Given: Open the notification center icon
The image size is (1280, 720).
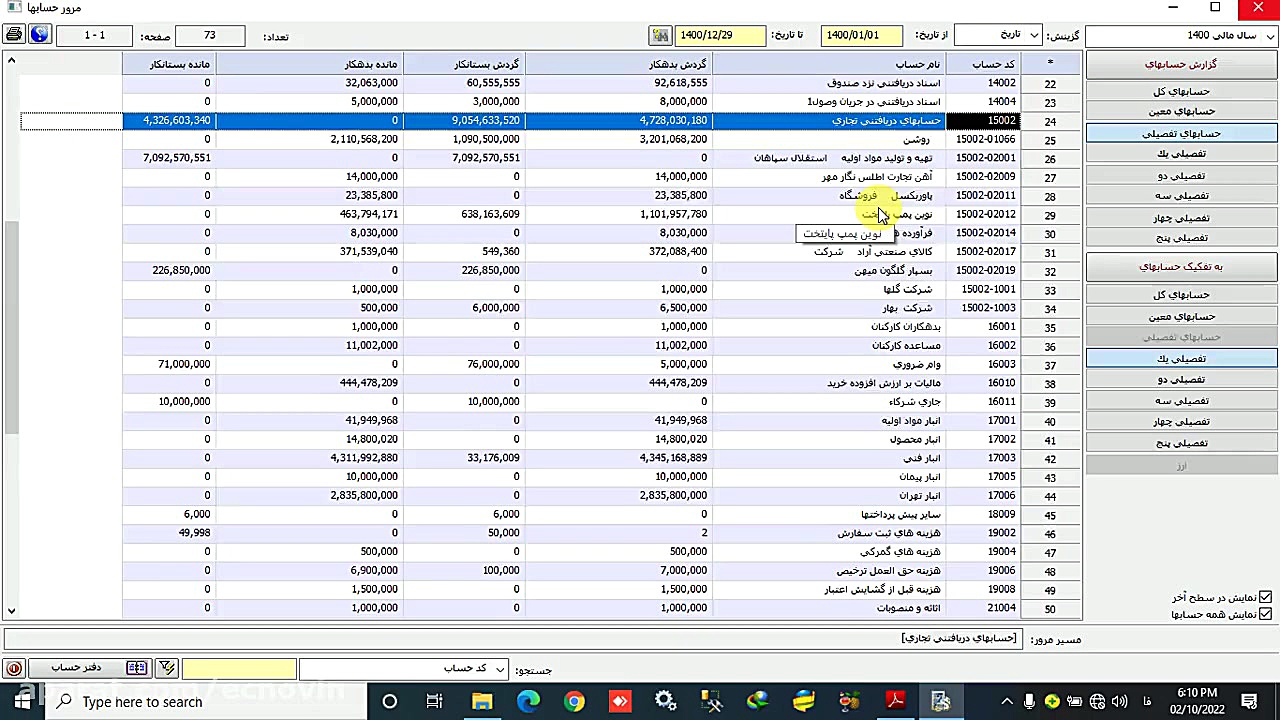Looking at the screenshot, I should click(1250, 702).
